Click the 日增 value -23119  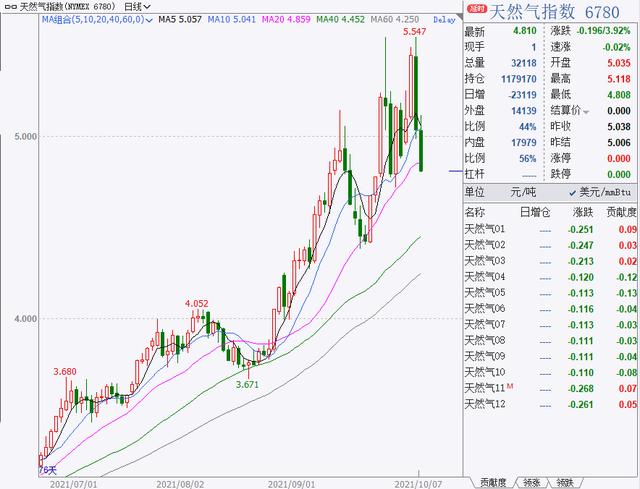click(x=522, y=95)
